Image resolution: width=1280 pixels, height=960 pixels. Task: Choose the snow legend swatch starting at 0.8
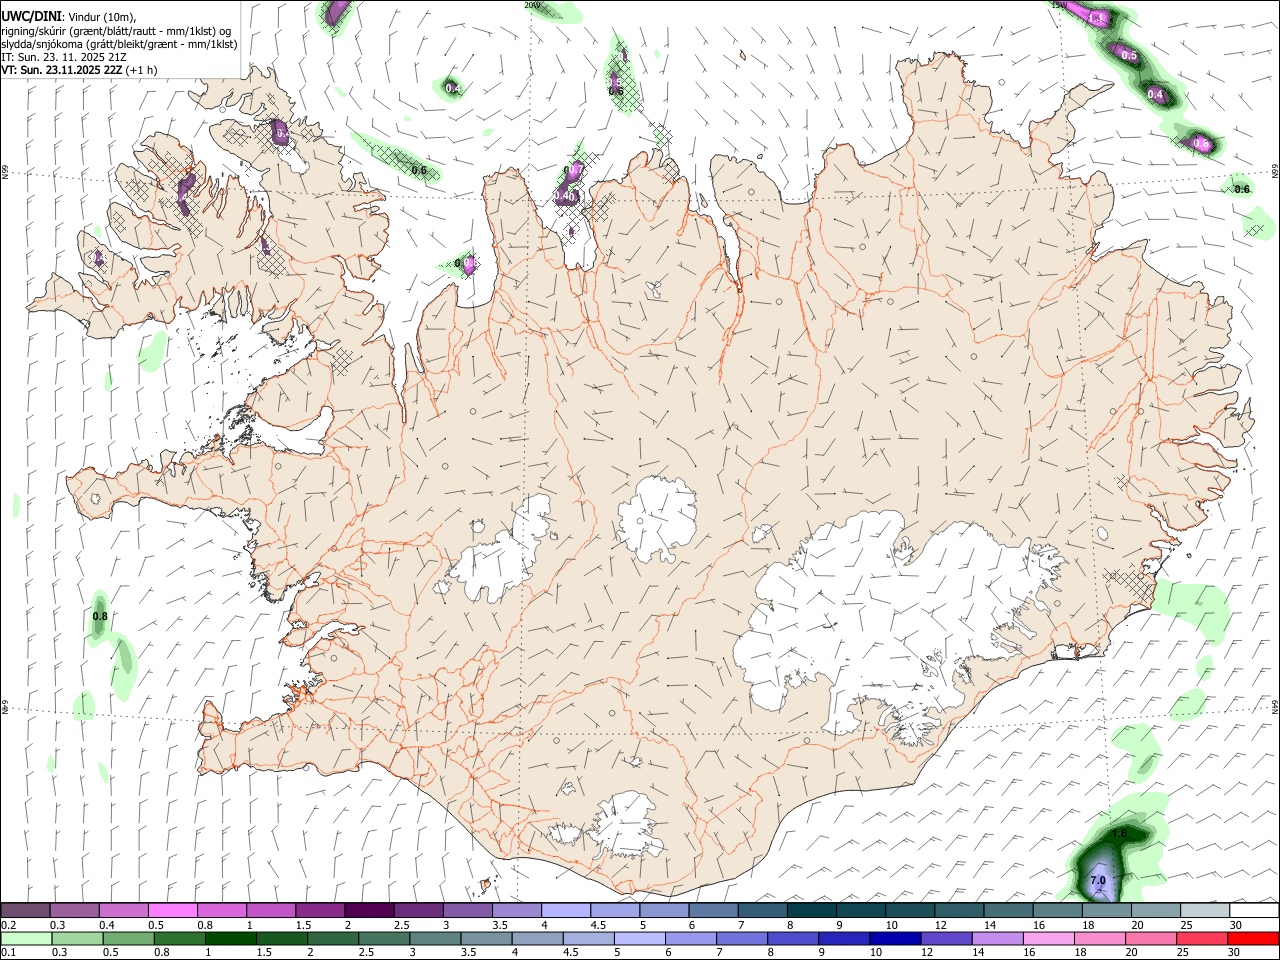pos(221,910)
